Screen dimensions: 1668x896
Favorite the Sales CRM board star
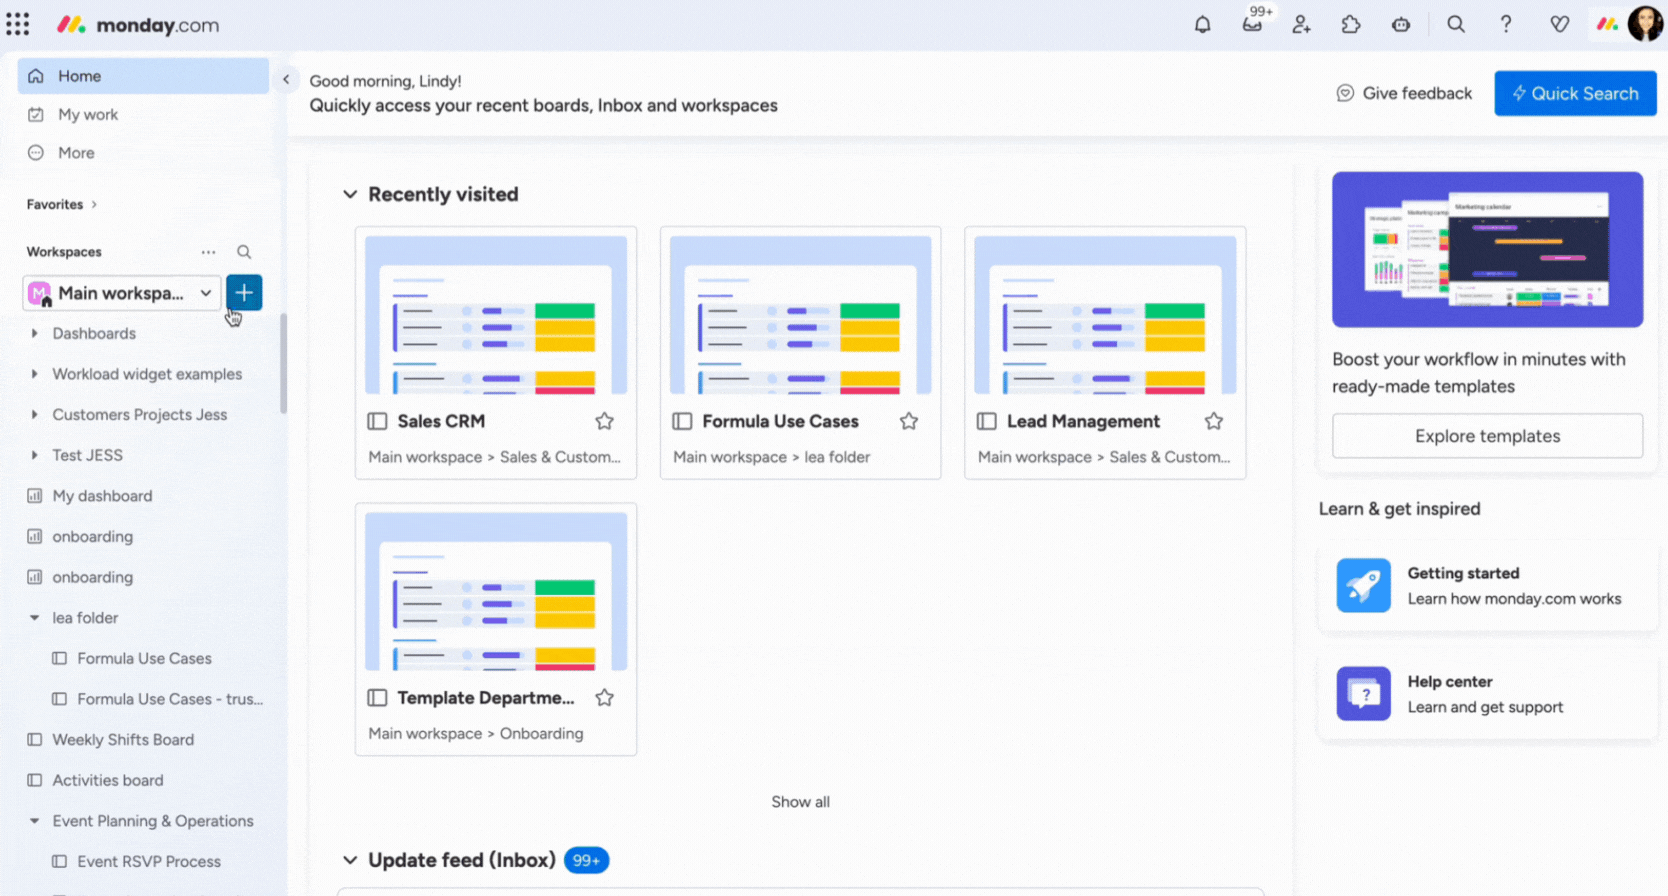(x=604, y=421)
